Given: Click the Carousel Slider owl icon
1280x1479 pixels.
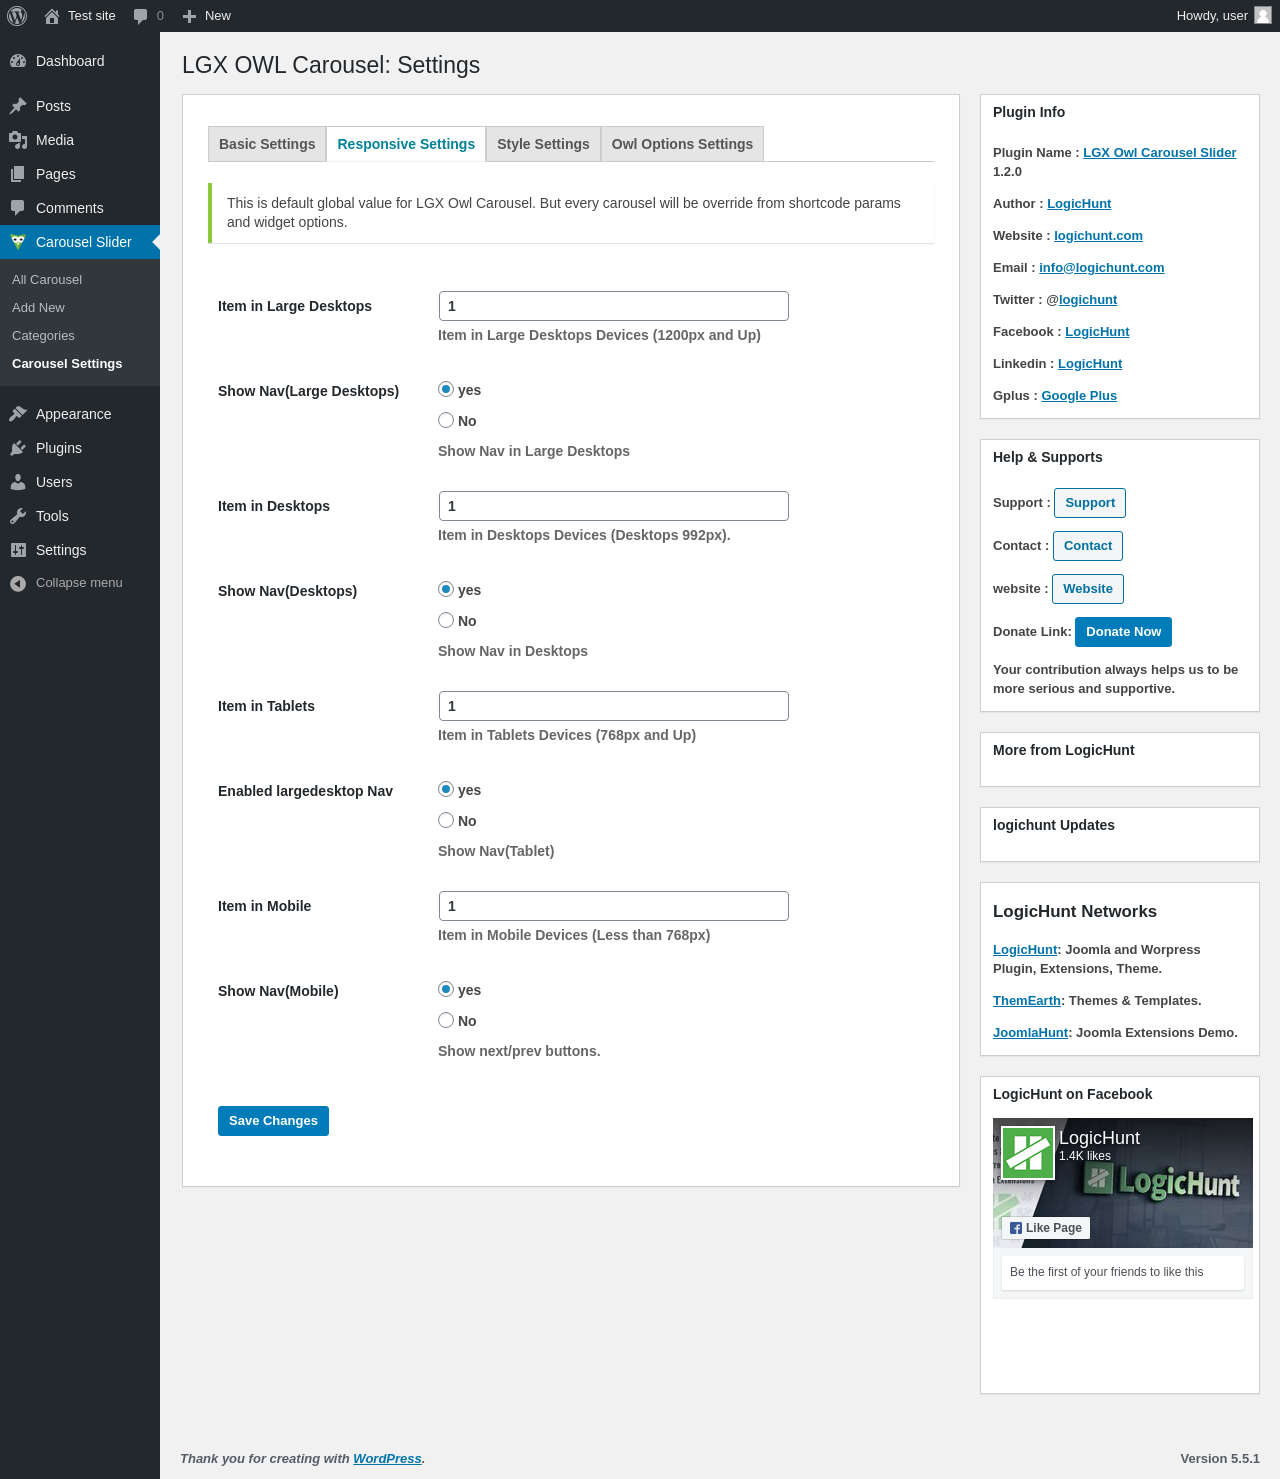Looking at the screenshot, I should (x=18, y=242).
